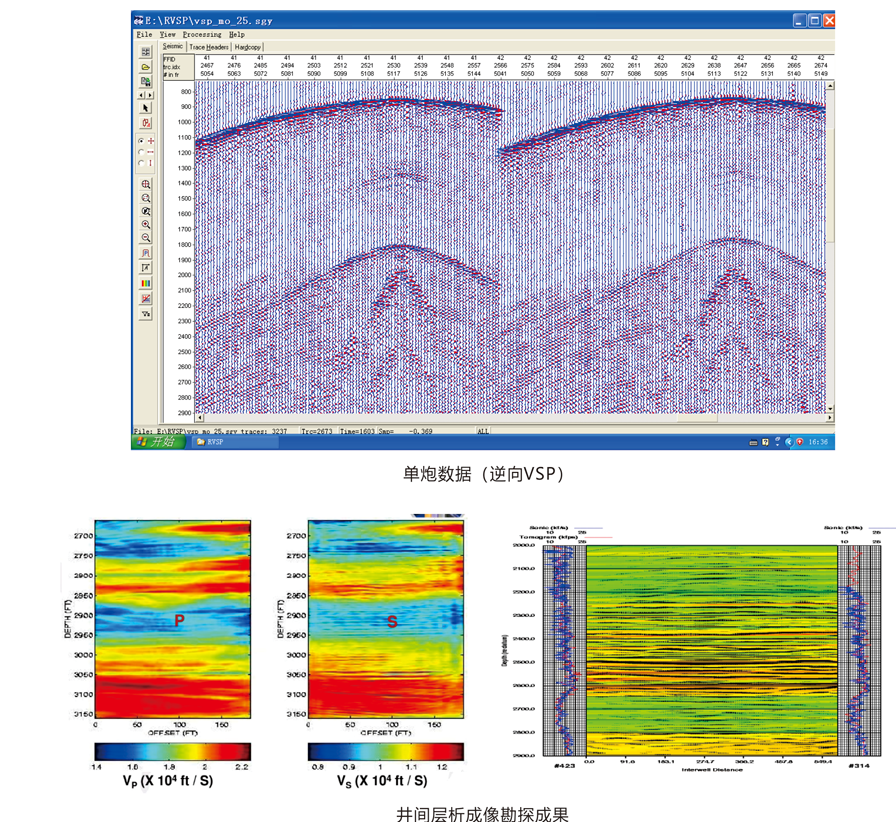Viewport: 896px width, 822px height.
Task: Click the red P picking tool icon
Action: click(146, 123)
